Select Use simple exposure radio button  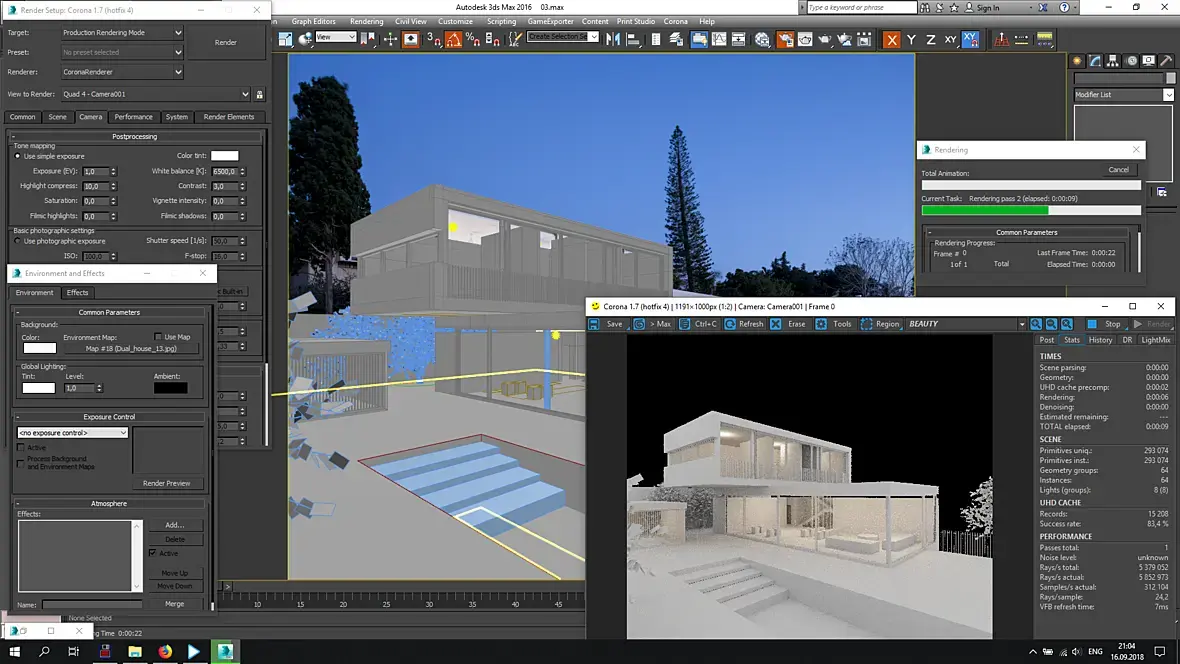17,156
